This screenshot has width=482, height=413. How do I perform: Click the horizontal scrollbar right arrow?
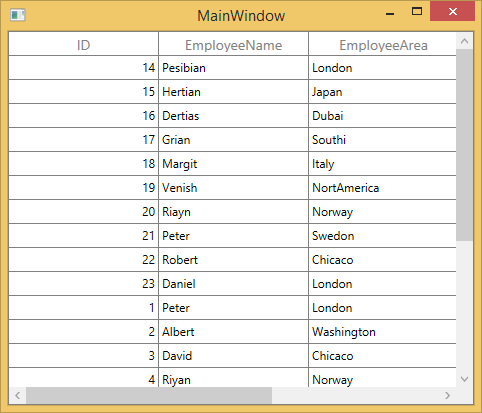pos(448,395)
